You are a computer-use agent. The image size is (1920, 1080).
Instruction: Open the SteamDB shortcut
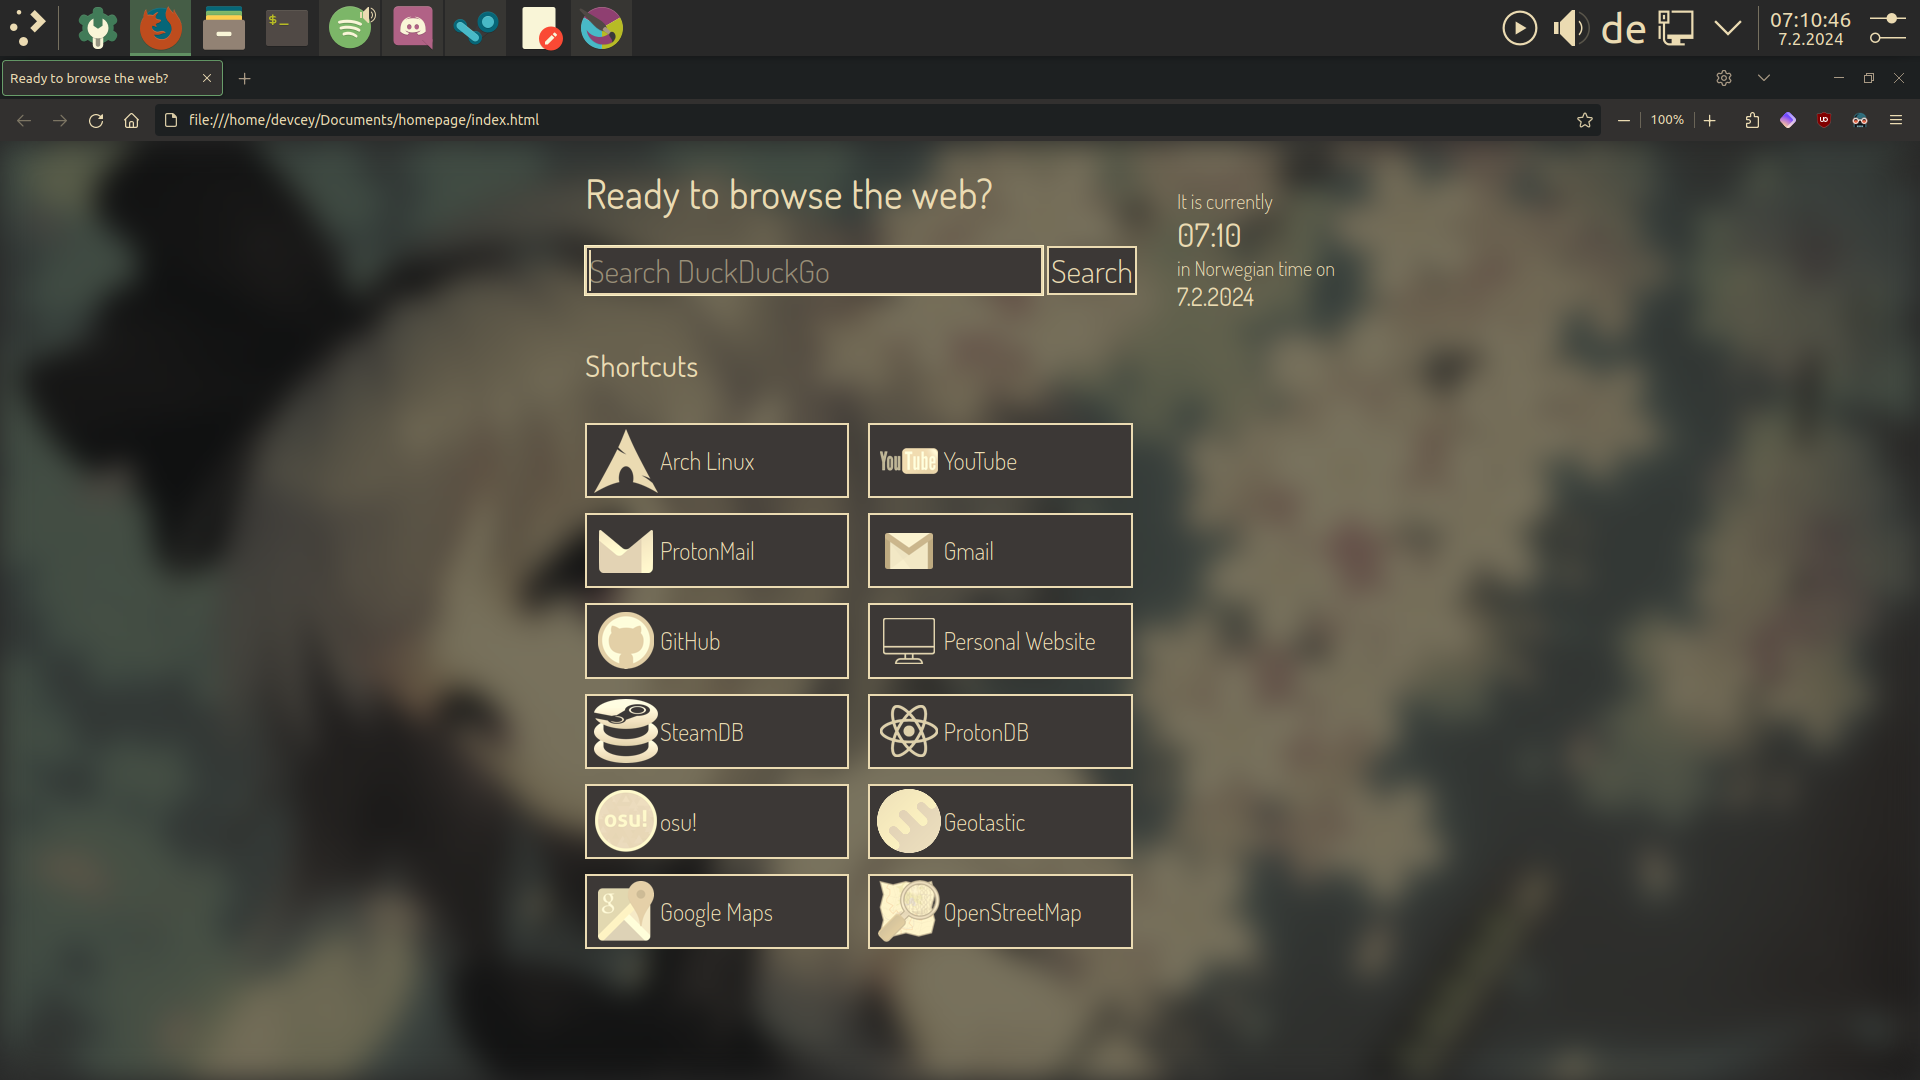717,732
